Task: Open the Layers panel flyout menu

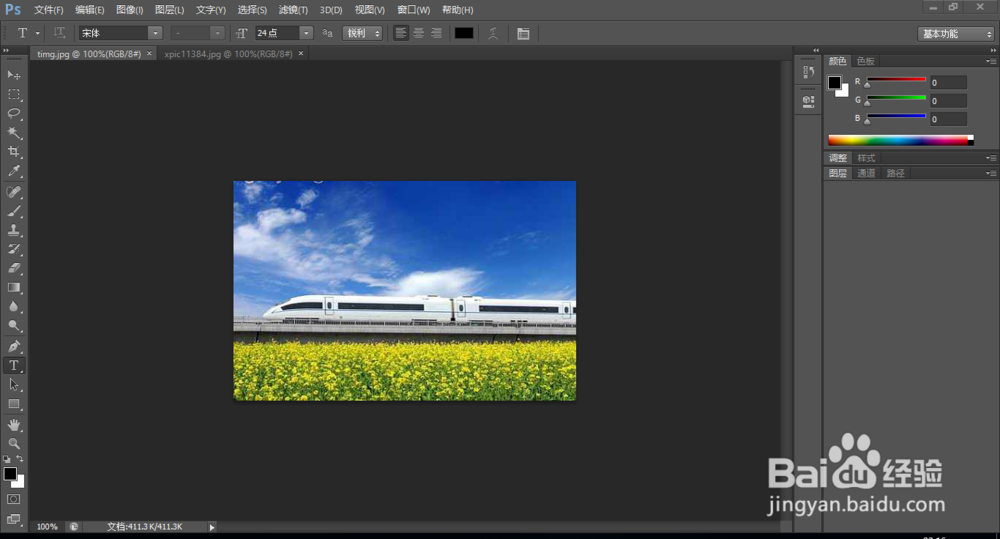Action: click(x=990, y=173)
